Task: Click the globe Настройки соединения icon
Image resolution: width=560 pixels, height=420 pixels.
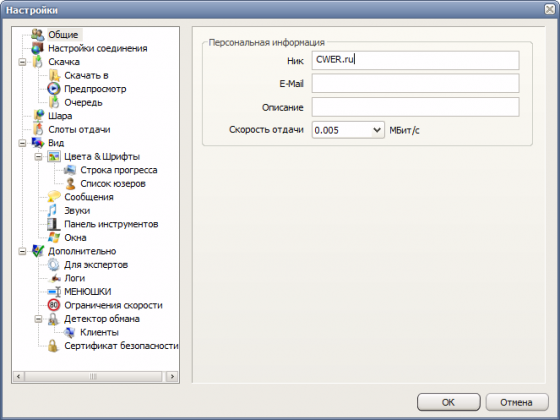Action: (x=38, y=48)
